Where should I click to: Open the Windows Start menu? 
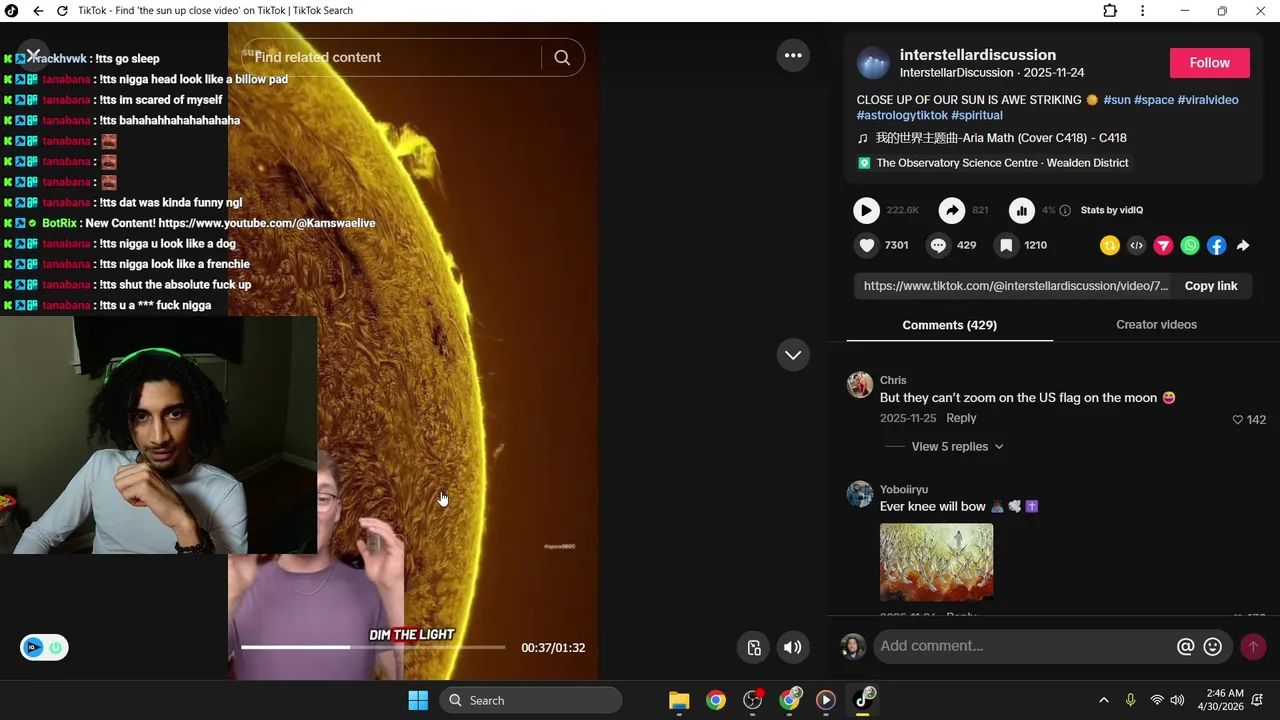(x=418, y=700)
